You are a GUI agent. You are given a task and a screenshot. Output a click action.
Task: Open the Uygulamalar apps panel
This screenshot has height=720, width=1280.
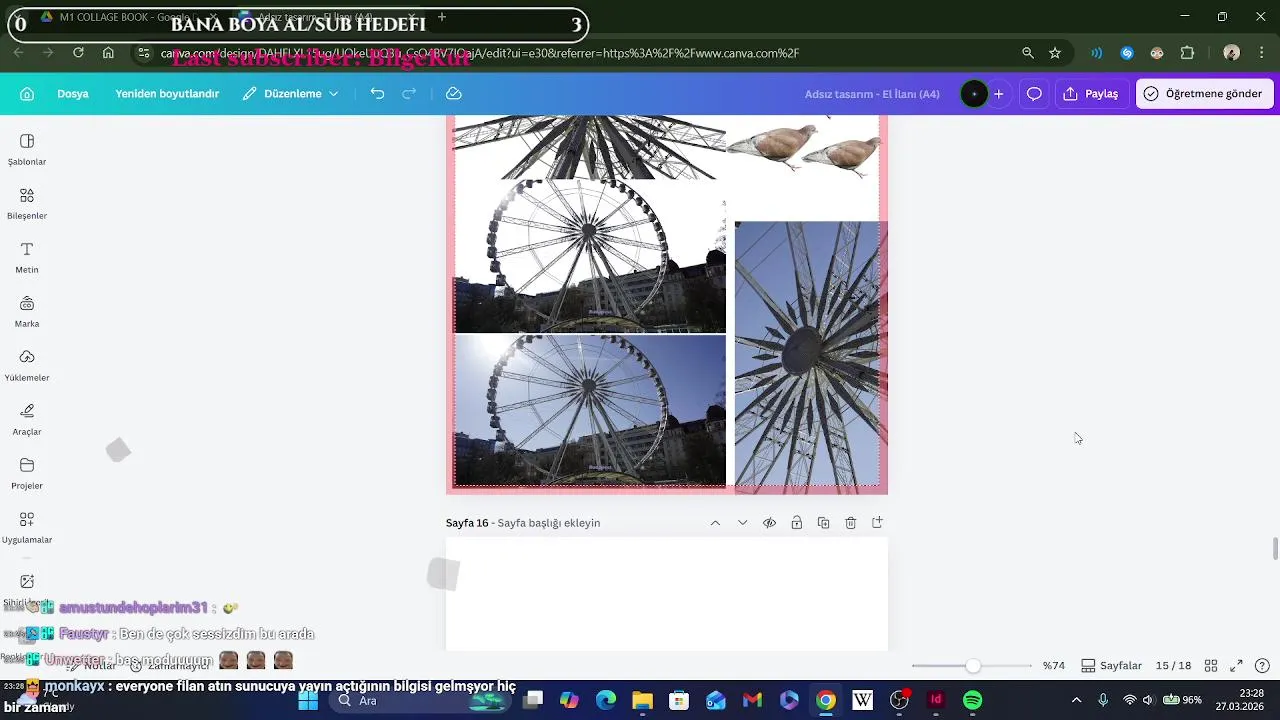(27, 528)
